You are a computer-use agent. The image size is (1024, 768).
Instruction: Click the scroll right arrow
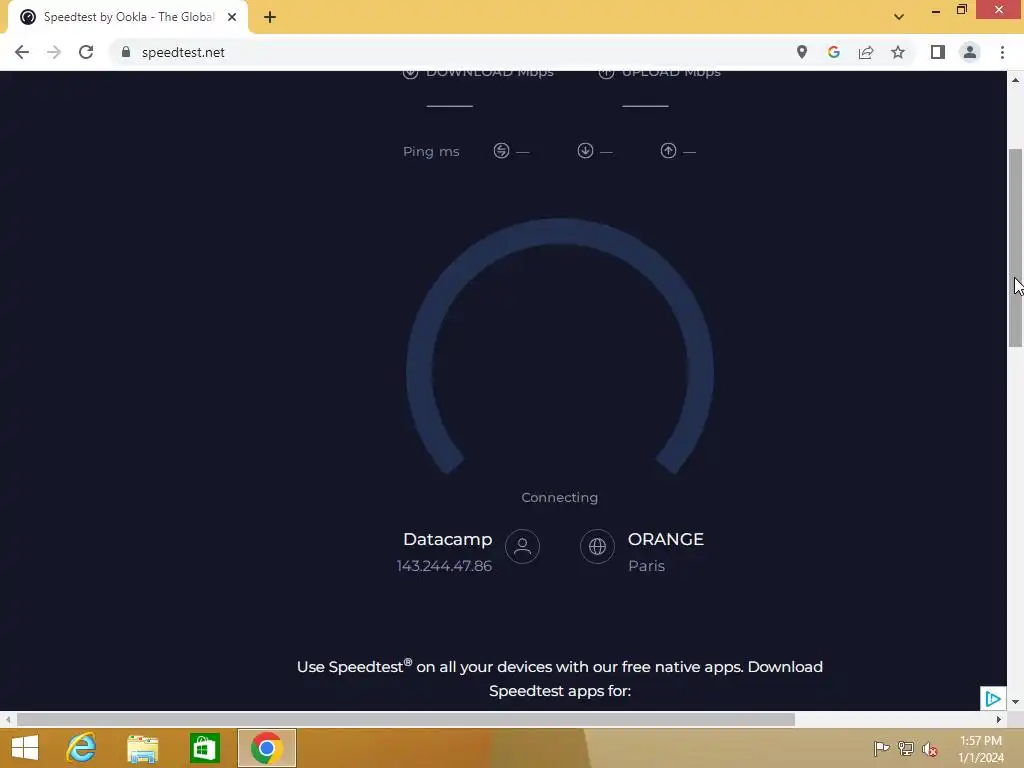[x=999, y=720]
